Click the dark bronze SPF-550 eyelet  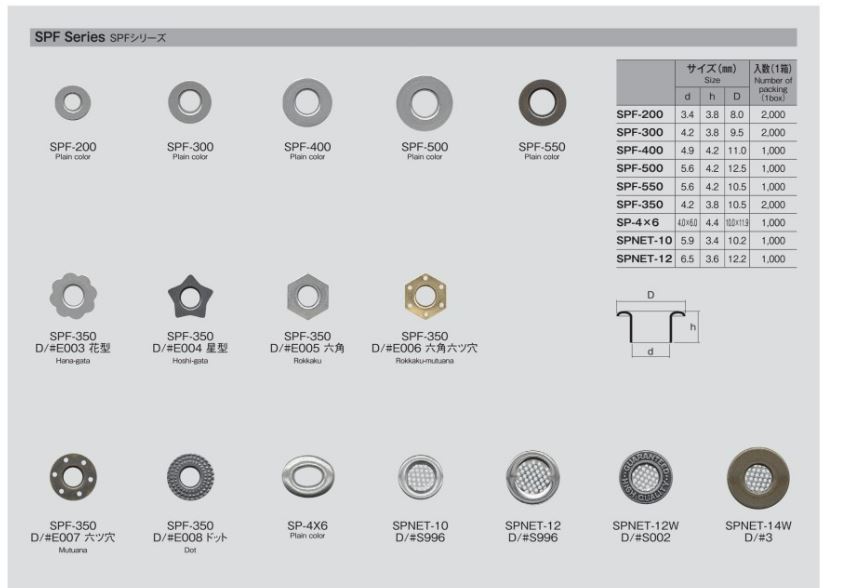click(x=541, y=101)
